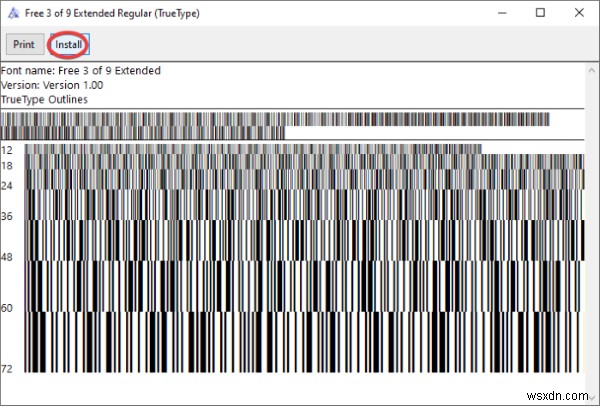Click the size label 12
Screen dimensions: 600x406
pos(7,150)
